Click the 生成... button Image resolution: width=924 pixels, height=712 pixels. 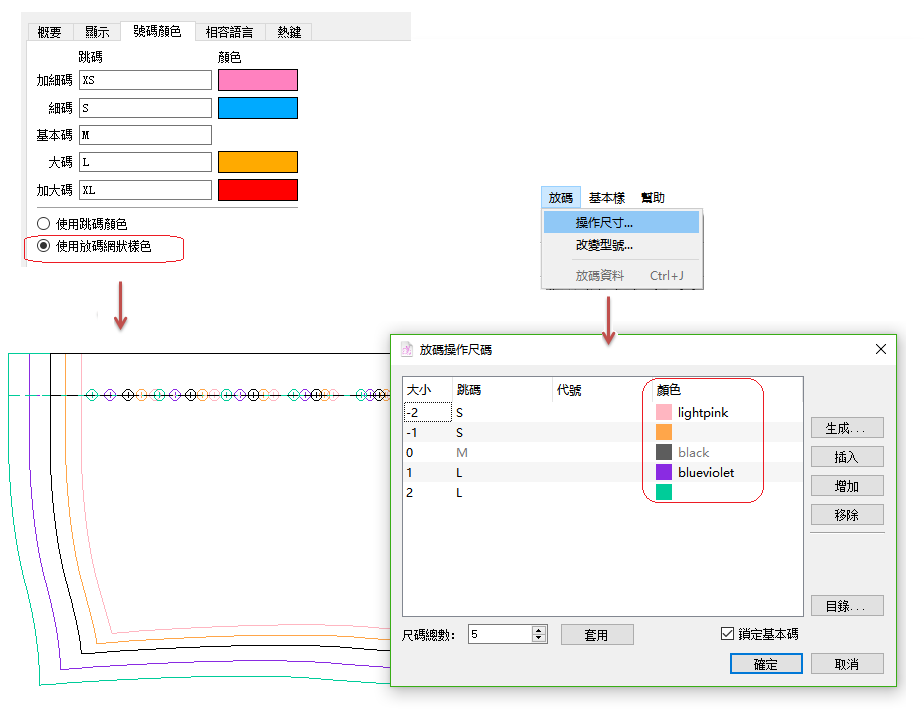(846, 428)
